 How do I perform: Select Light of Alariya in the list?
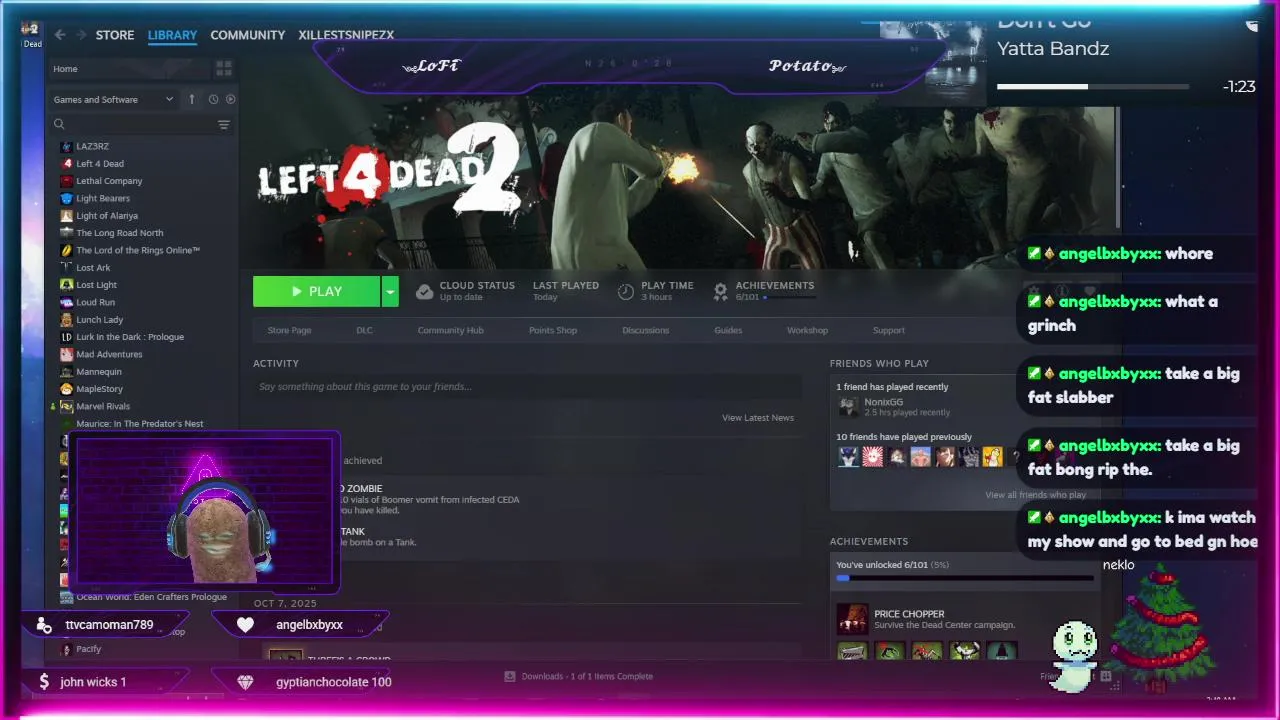pyautogui.click(x=107, y=216)
